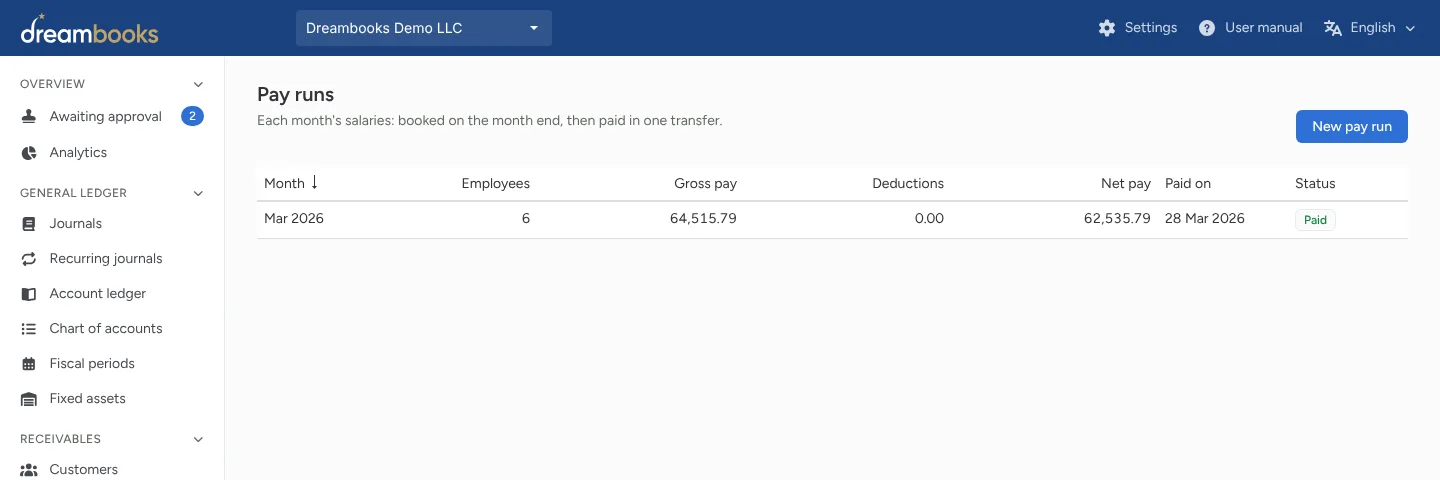Click the Dreambooks logo
This screenshot has width=1440, height=480.
(89, 29)
